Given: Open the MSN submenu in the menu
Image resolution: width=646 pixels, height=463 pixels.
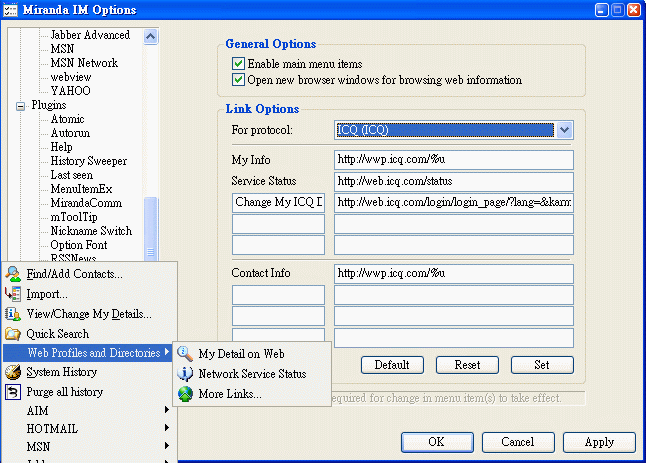Looking at the screenshot, I should click(98, 447).
